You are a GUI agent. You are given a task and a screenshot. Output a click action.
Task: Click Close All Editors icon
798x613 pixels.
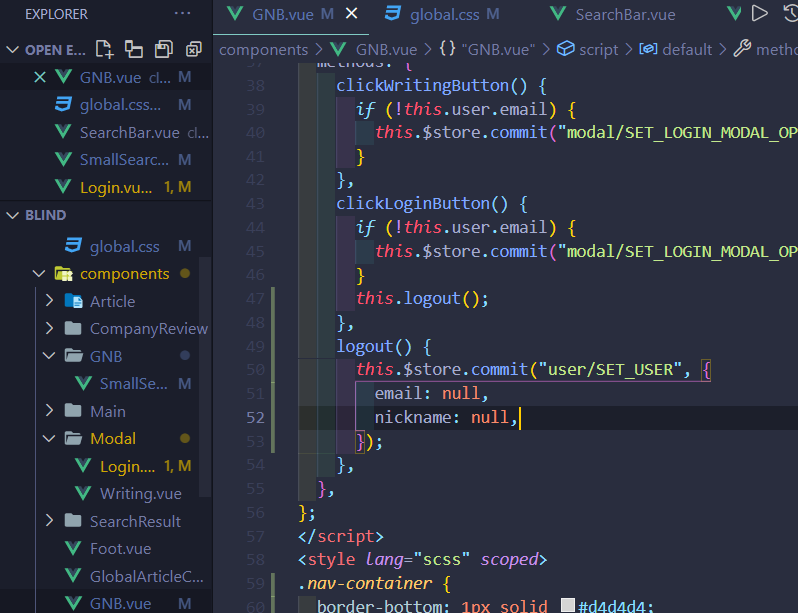pos(194,49)
